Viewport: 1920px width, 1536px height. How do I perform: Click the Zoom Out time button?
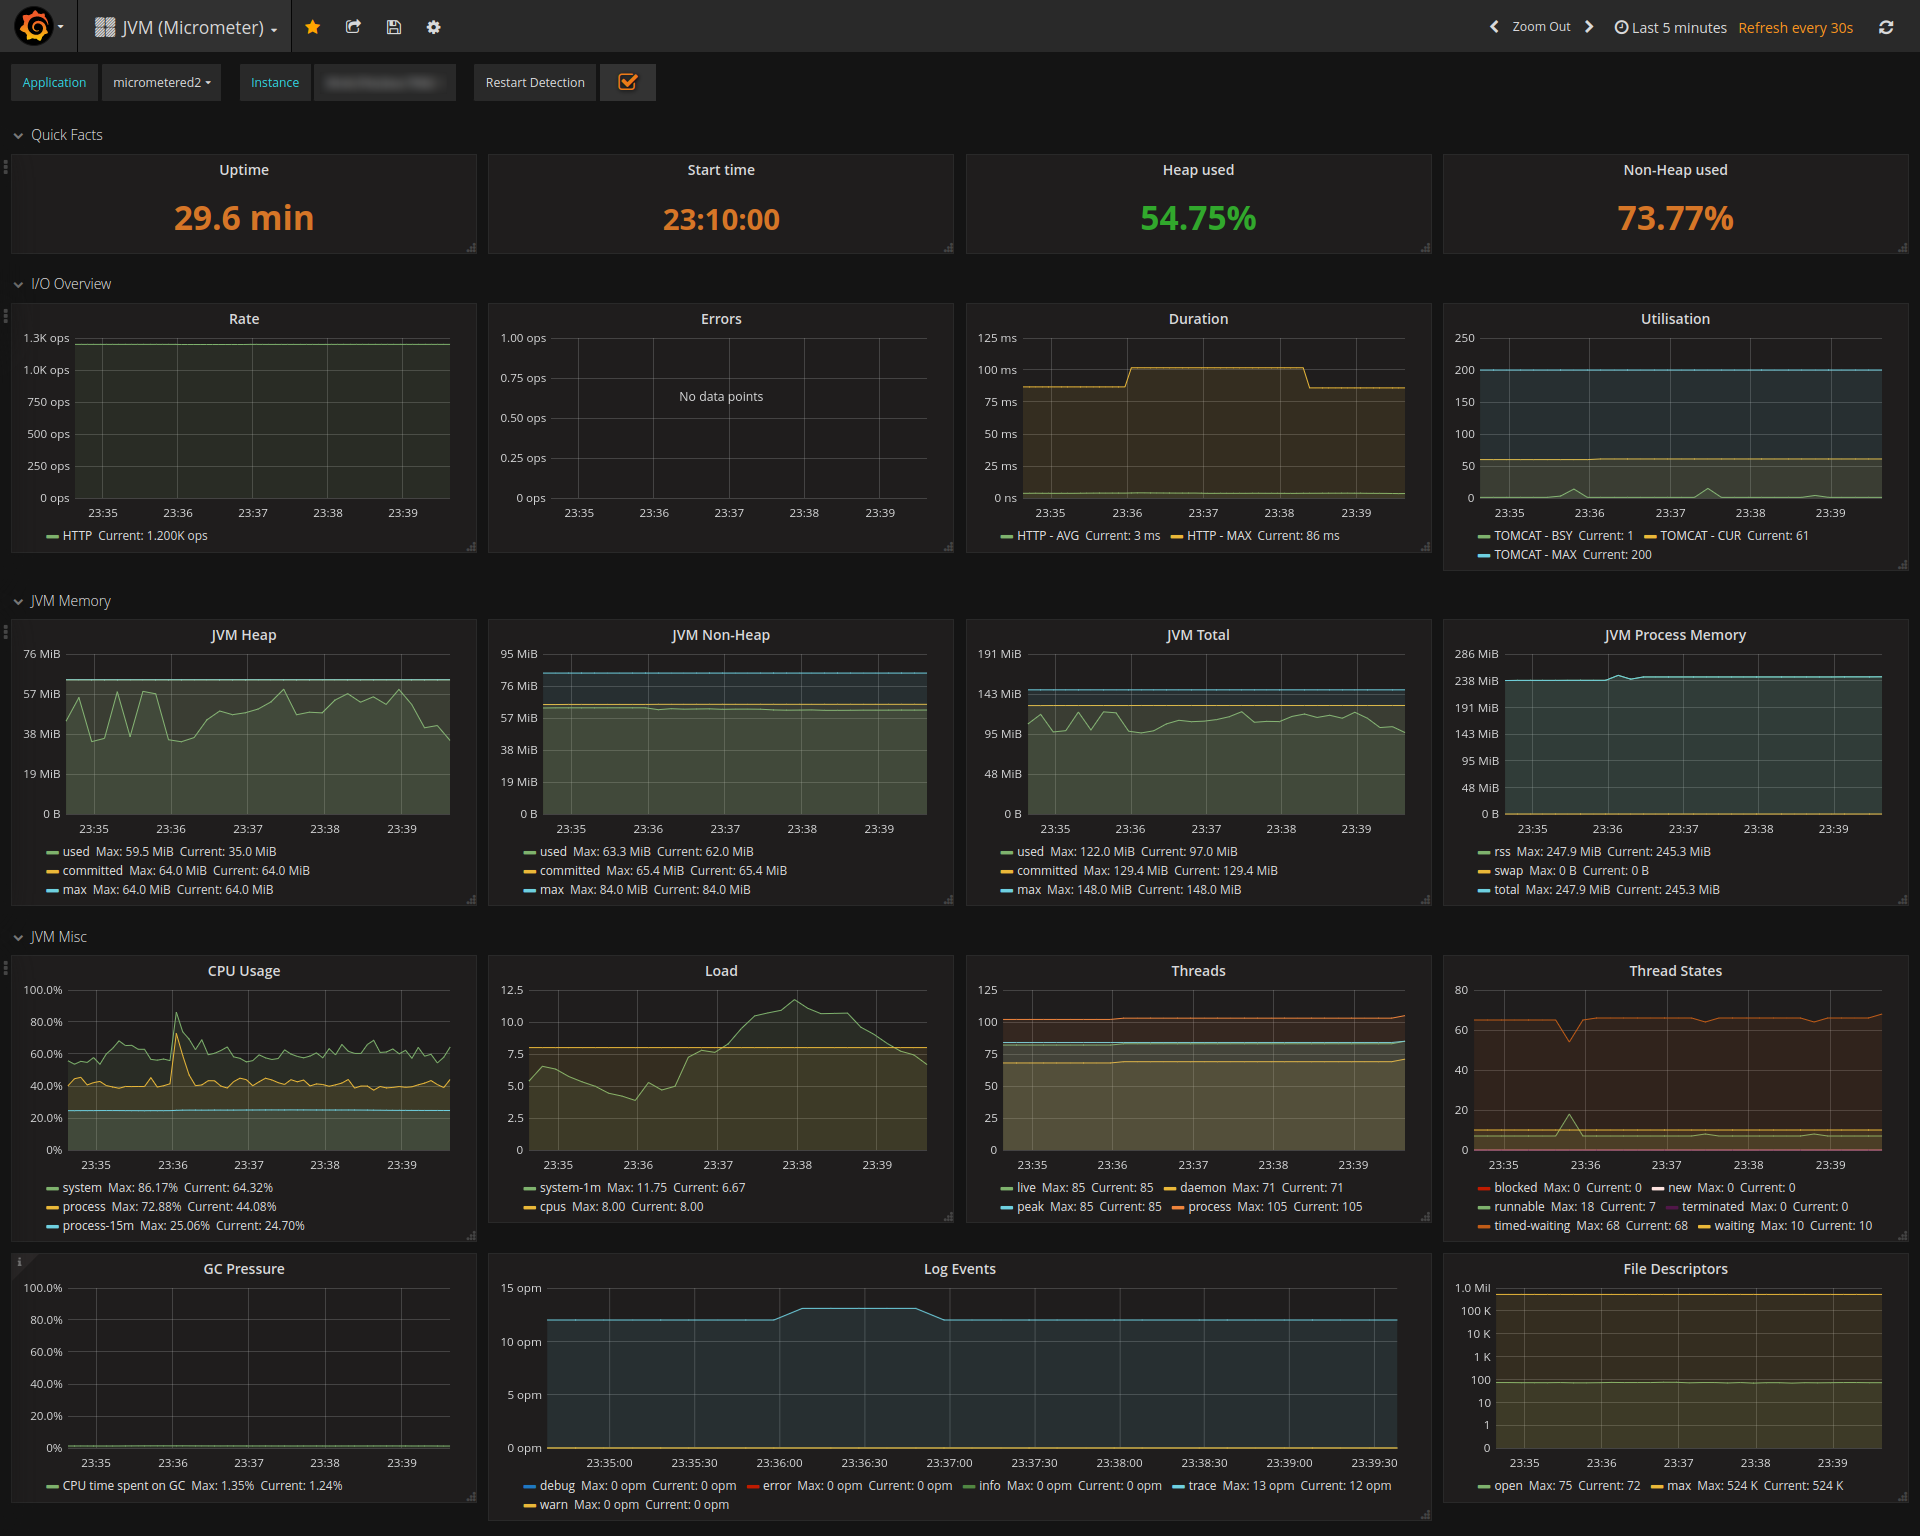pyautogui.click(x=1540, y=27)
